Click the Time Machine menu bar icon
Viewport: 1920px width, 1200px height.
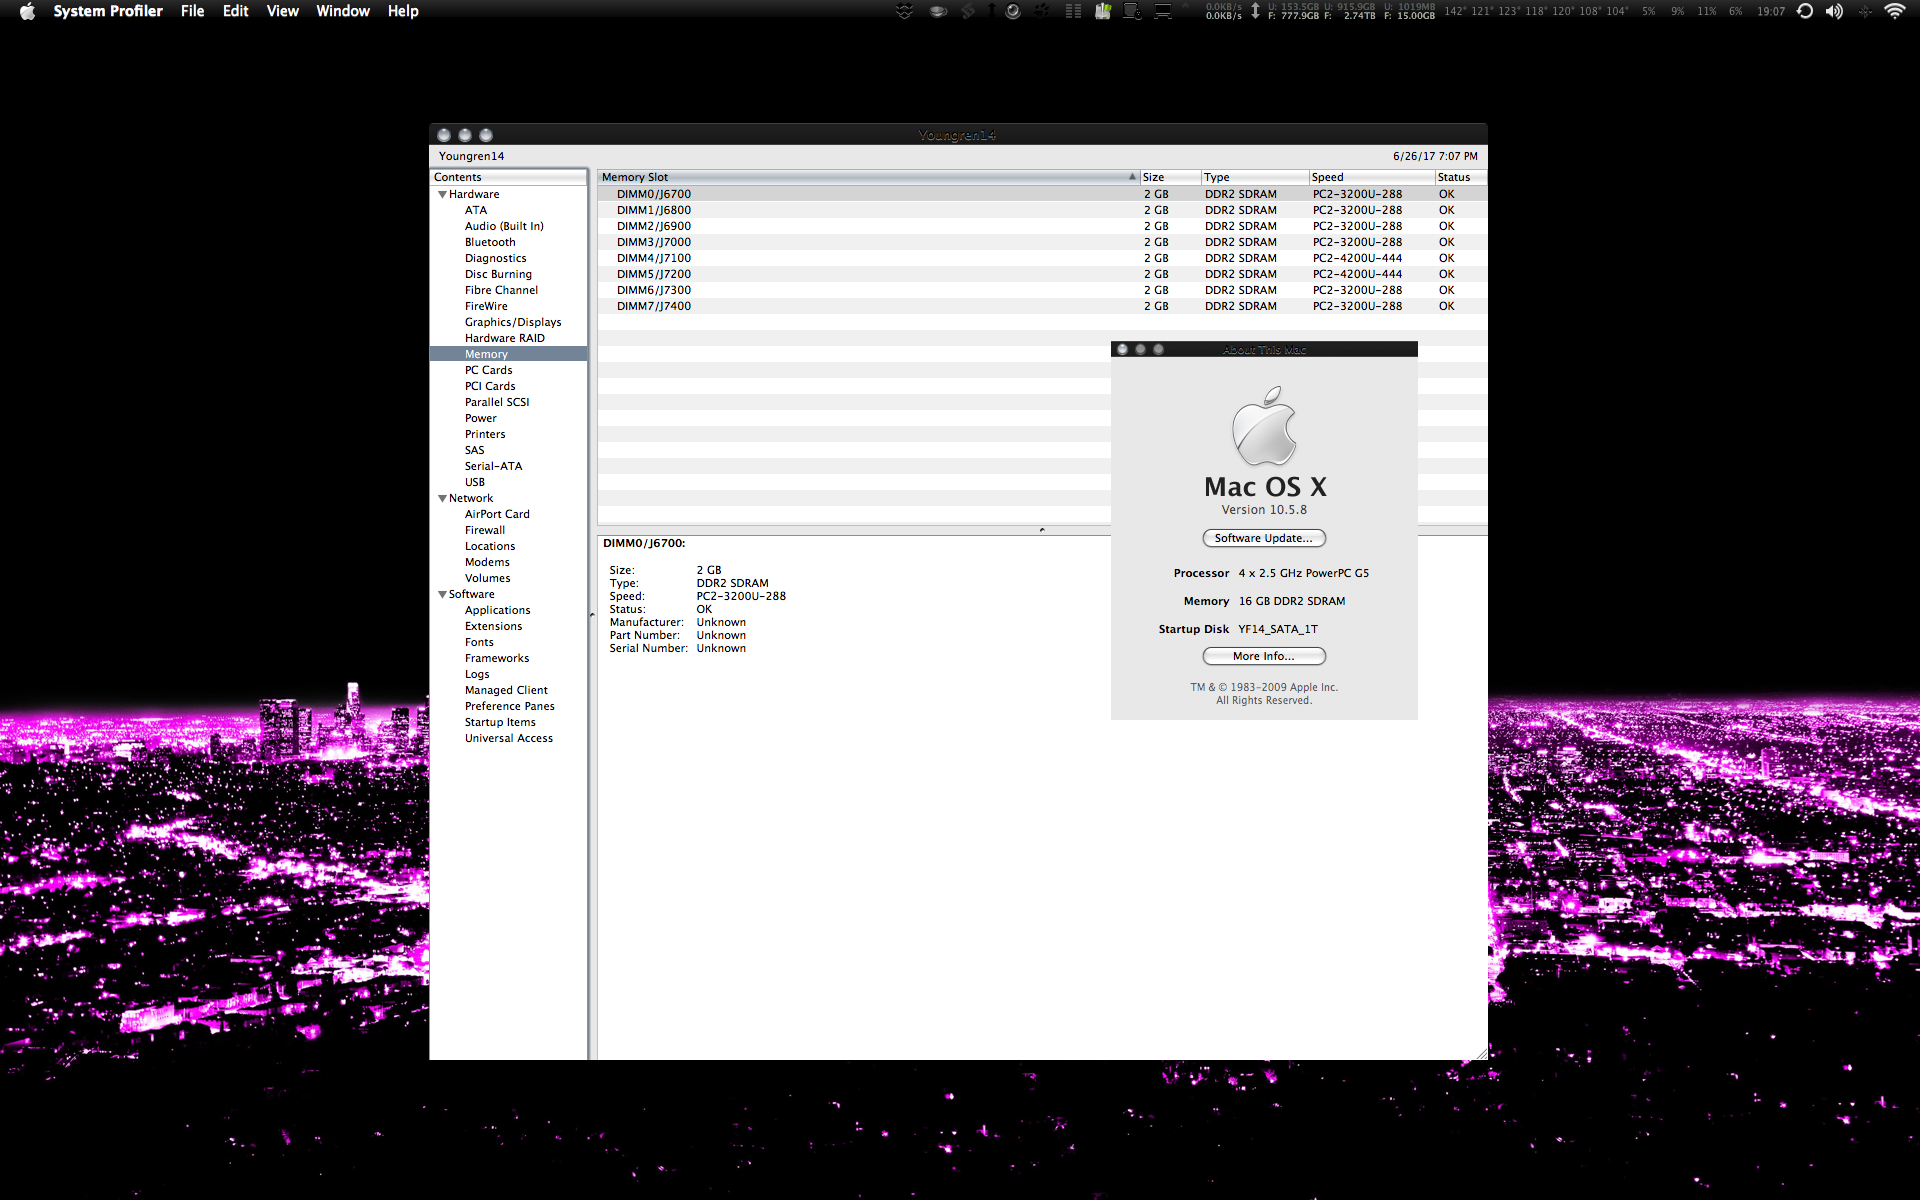(x=1805, y=11)
